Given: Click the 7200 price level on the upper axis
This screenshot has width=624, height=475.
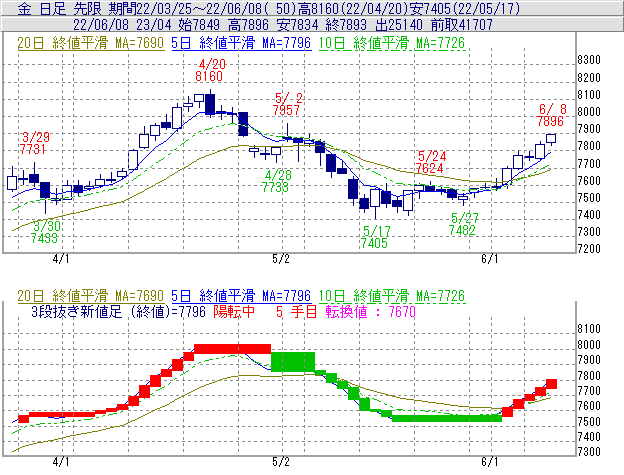Looking at the screenshot, I should (x=589, y=249).
